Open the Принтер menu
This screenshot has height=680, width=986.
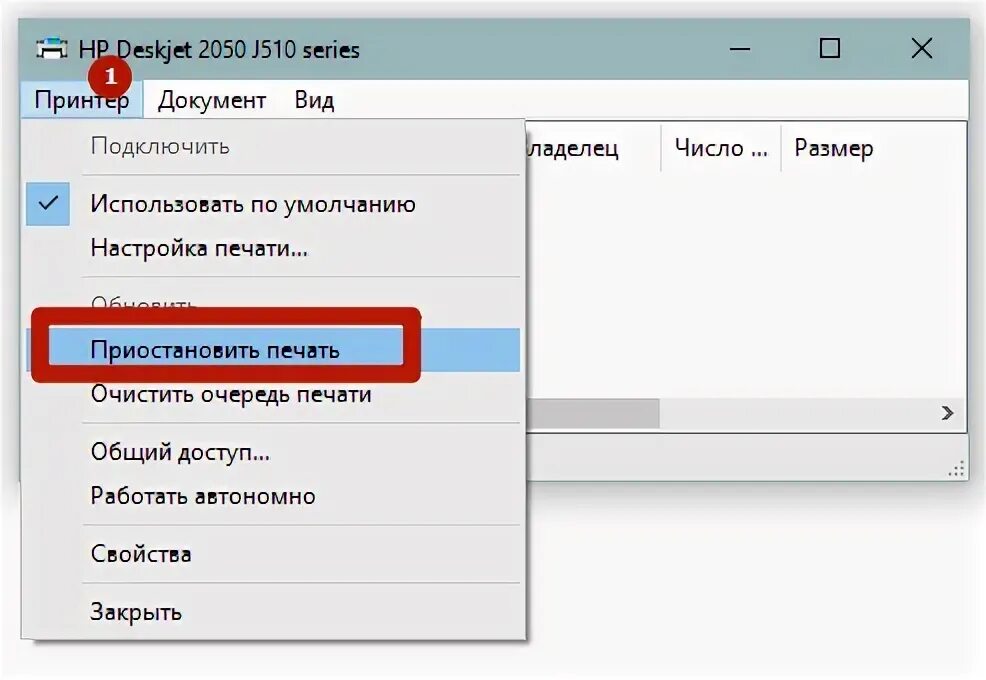tap(82, 100)
